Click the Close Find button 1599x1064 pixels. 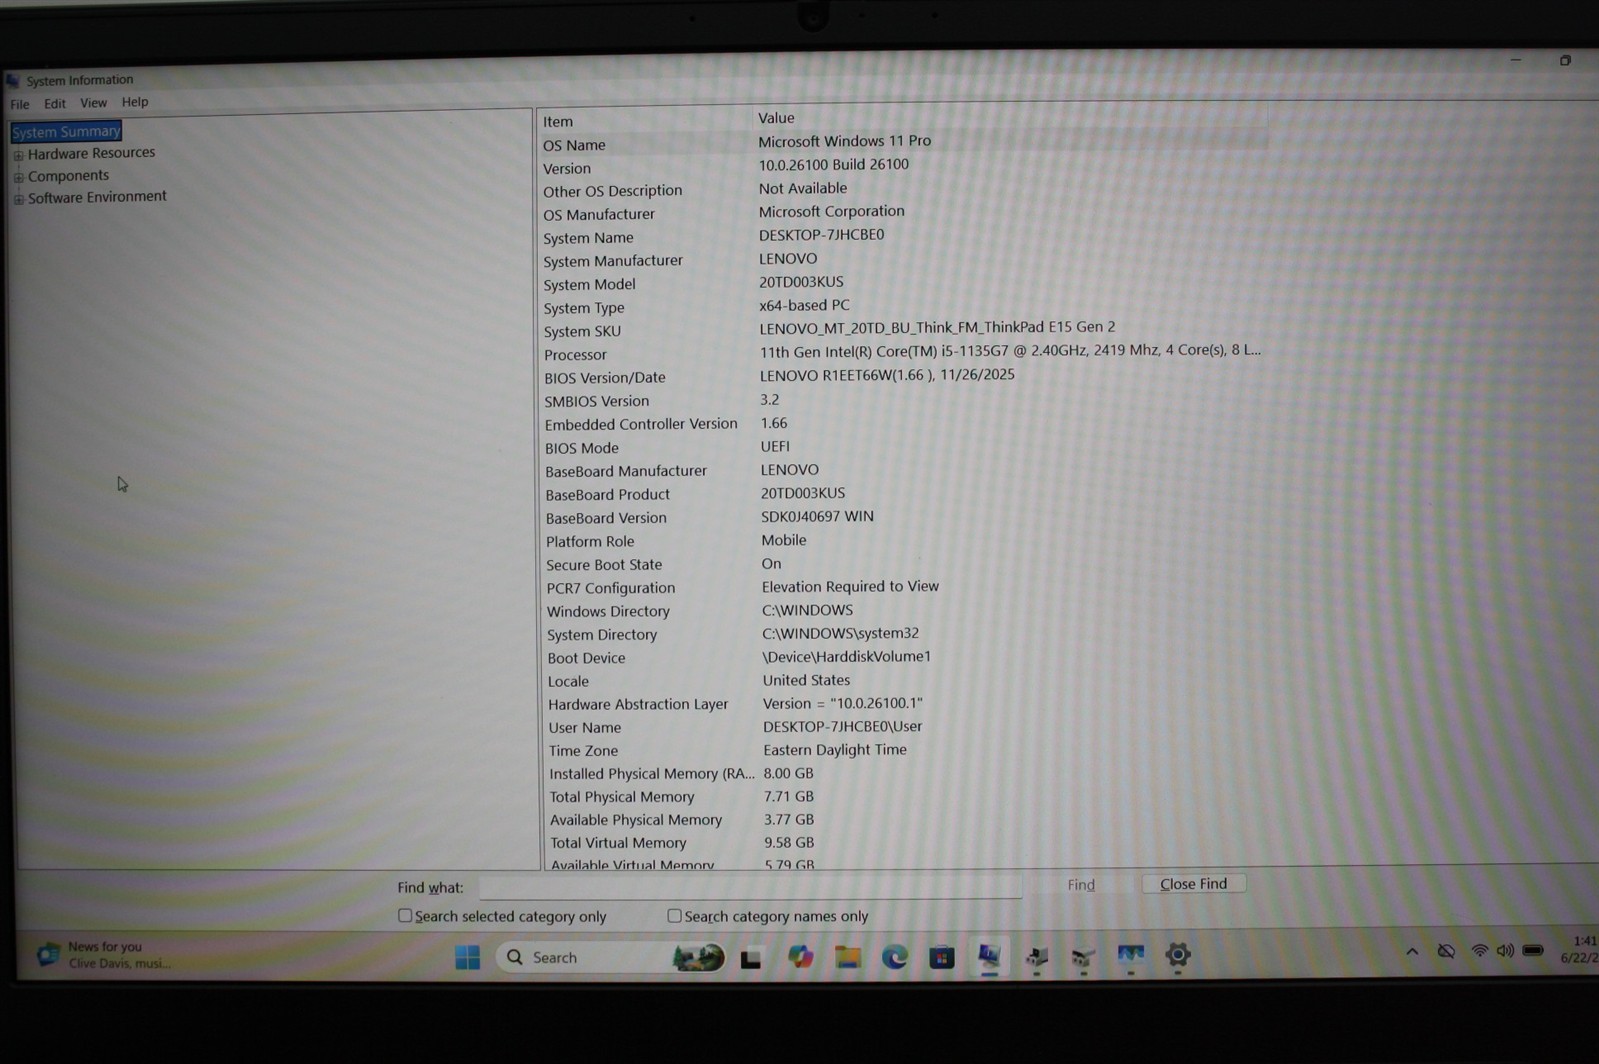[1193, 883]
